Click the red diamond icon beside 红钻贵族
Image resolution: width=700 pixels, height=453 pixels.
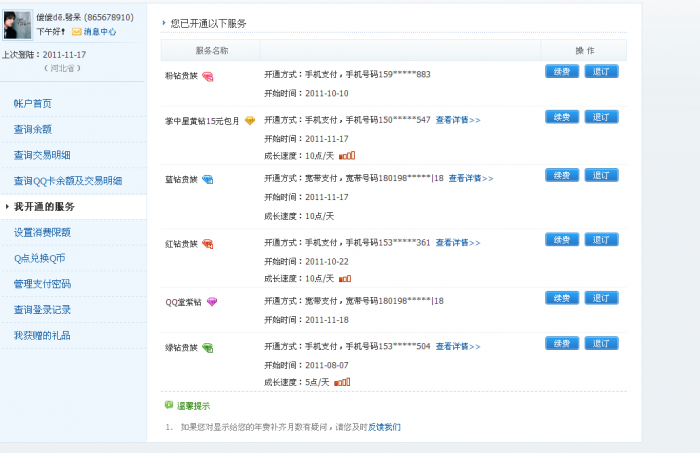[x=208, y=244]
